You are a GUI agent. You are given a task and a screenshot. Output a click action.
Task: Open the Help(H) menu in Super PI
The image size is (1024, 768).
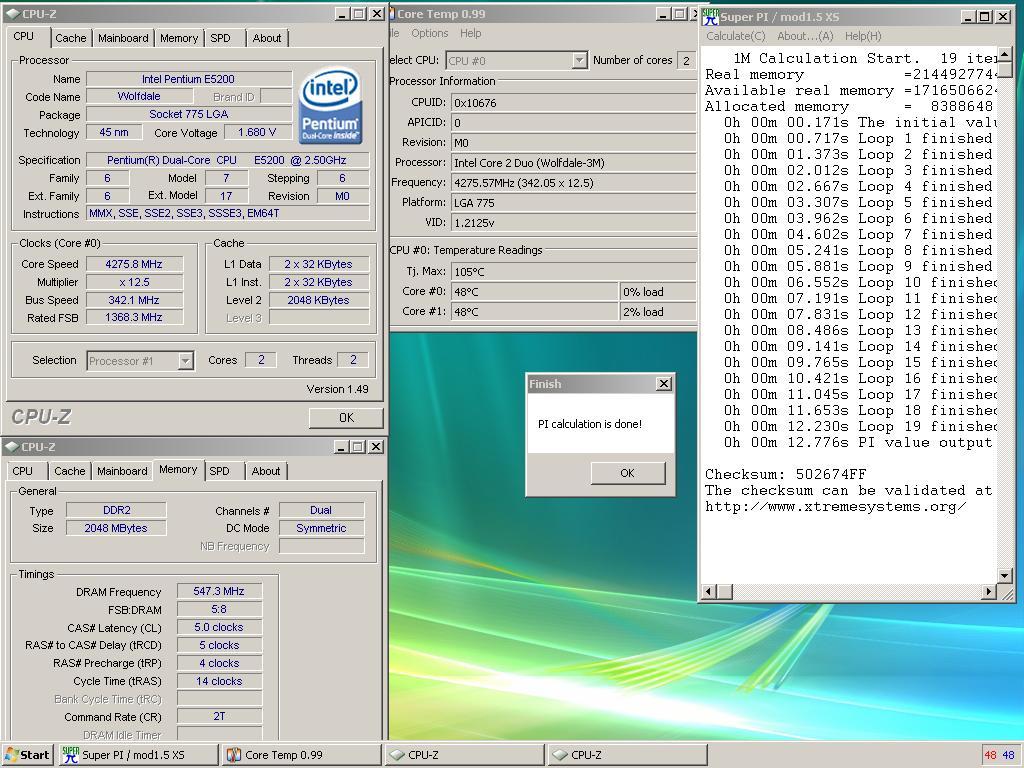tap(863, 37)
